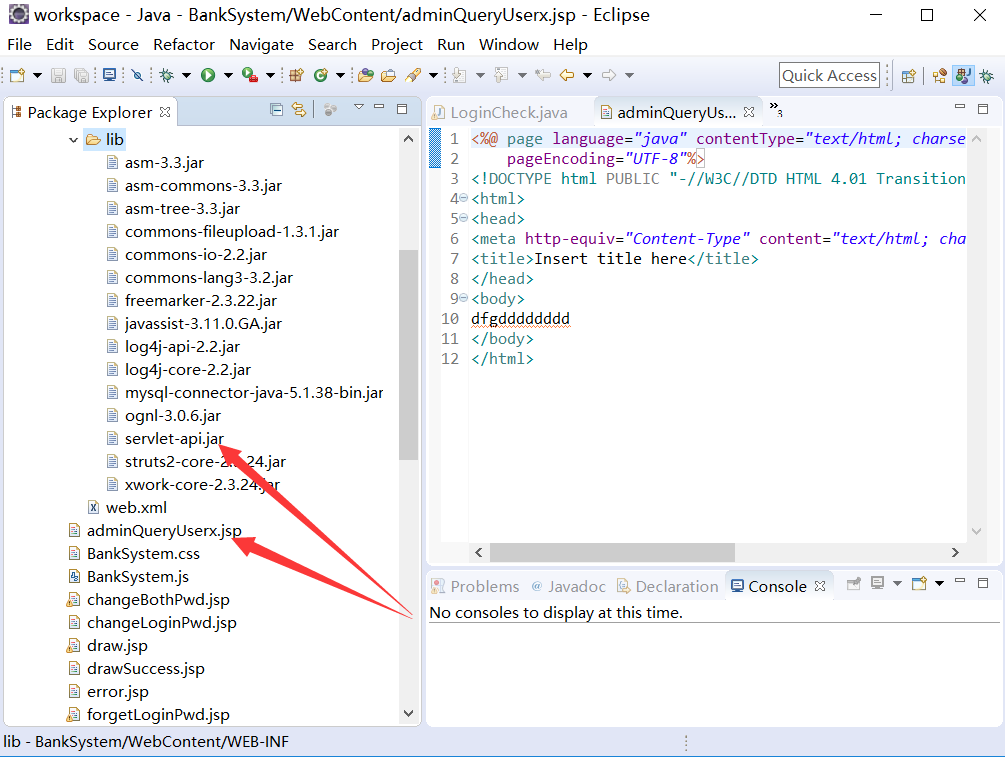Close the Package Explorer tab

click(165, 112)
